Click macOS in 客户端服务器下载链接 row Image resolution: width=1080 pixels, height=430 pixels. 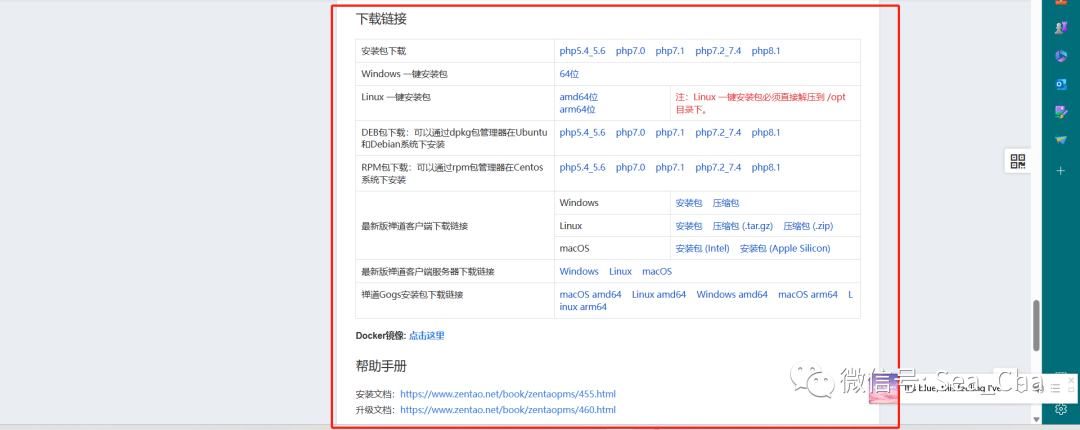(x=657, y=272)
